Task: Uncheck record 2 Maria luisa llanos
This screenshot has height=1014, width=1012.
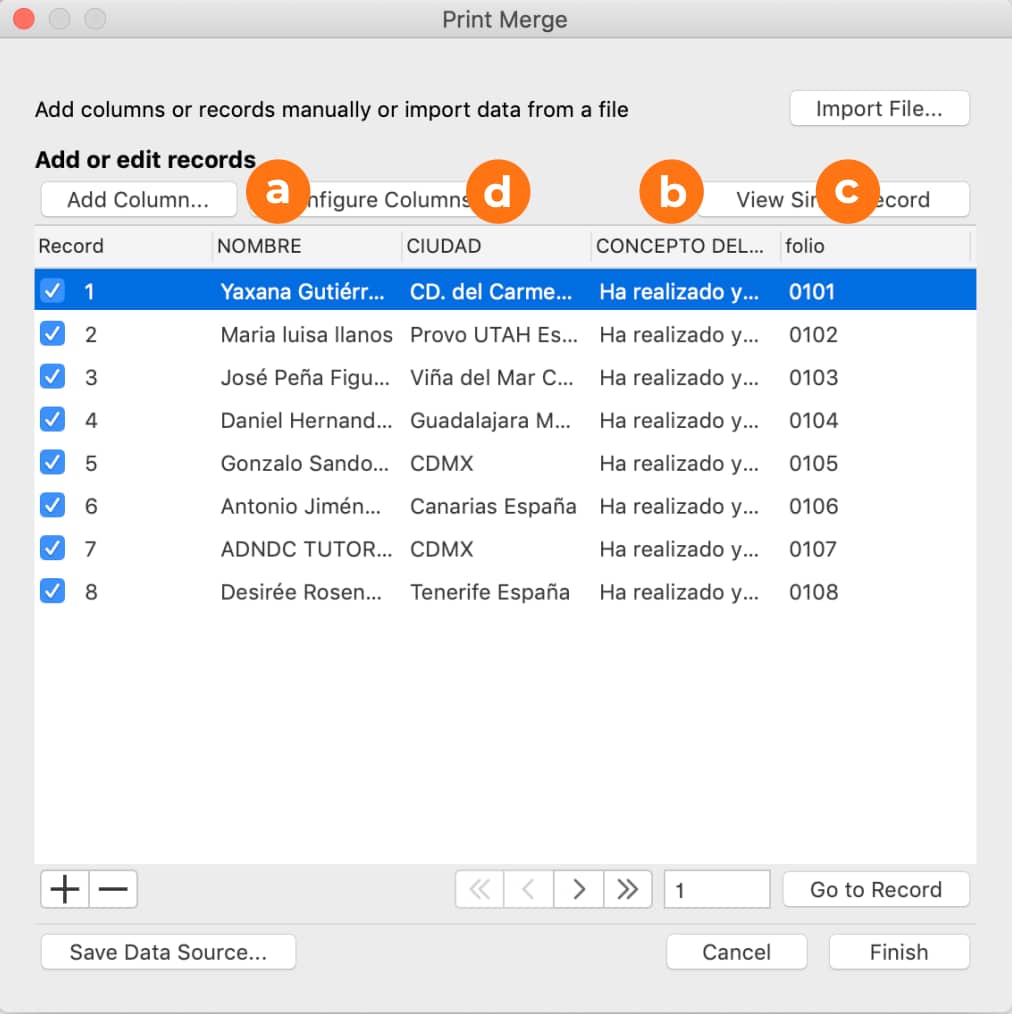Action: [x=52, y=334]
